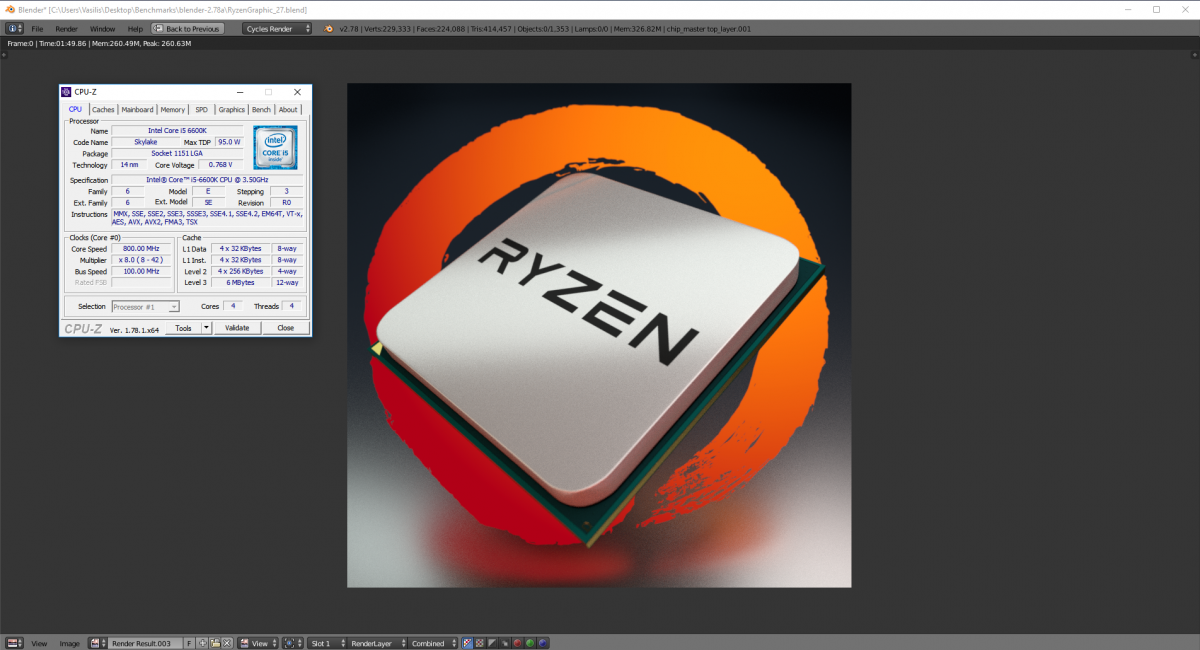The width and height of the screenshot is (1200, 650).
Task: Click the 800.00 MHz core speed value
Action: pyautogui.click(x=141, y=249)
